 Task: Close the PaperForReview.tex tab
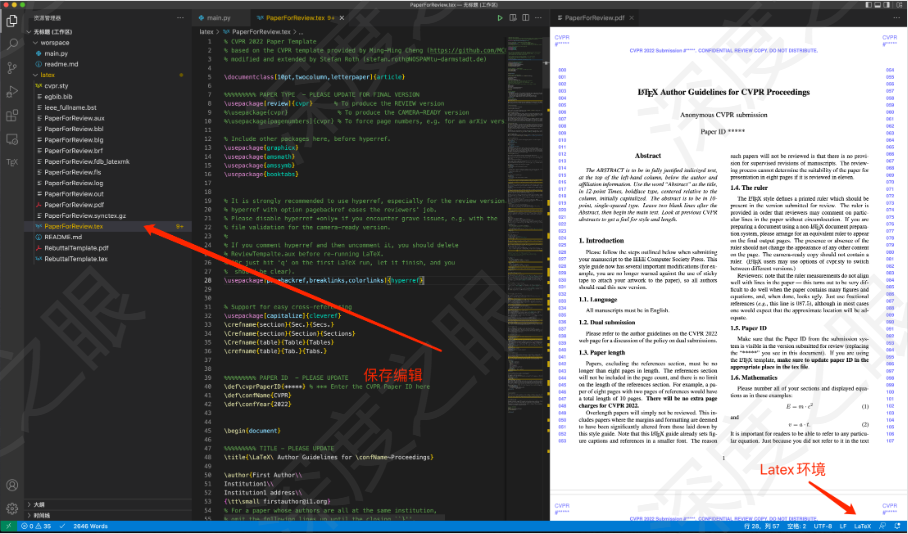click(x=342, y=18)
